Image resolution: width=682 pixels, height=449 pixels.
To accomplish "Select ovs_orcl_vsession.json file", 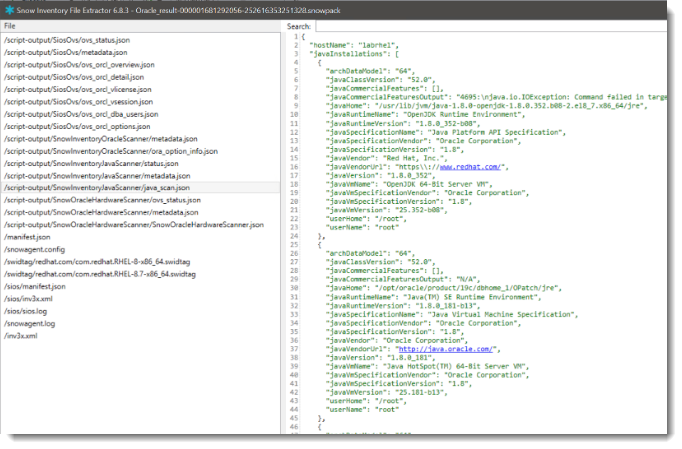I will [x=78, y=102].
